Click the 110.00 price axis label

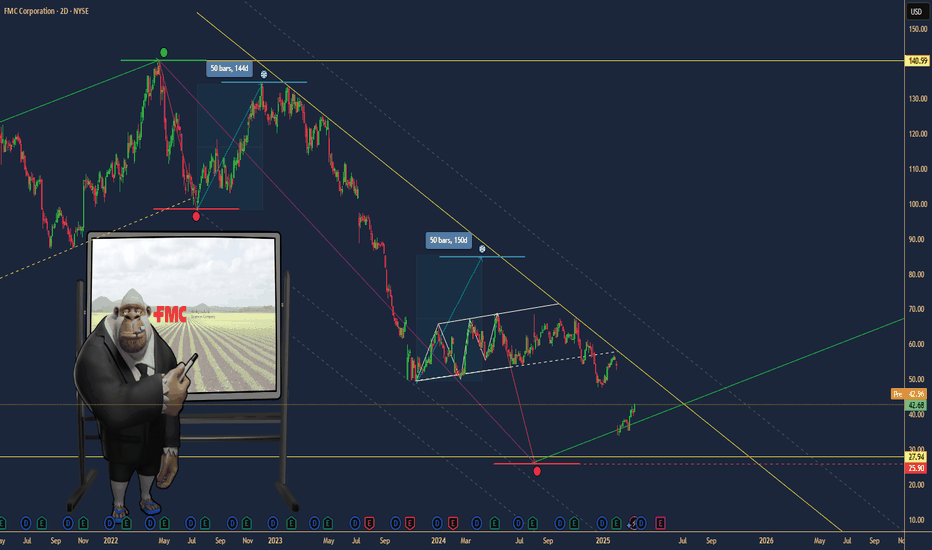coord(918,169)
